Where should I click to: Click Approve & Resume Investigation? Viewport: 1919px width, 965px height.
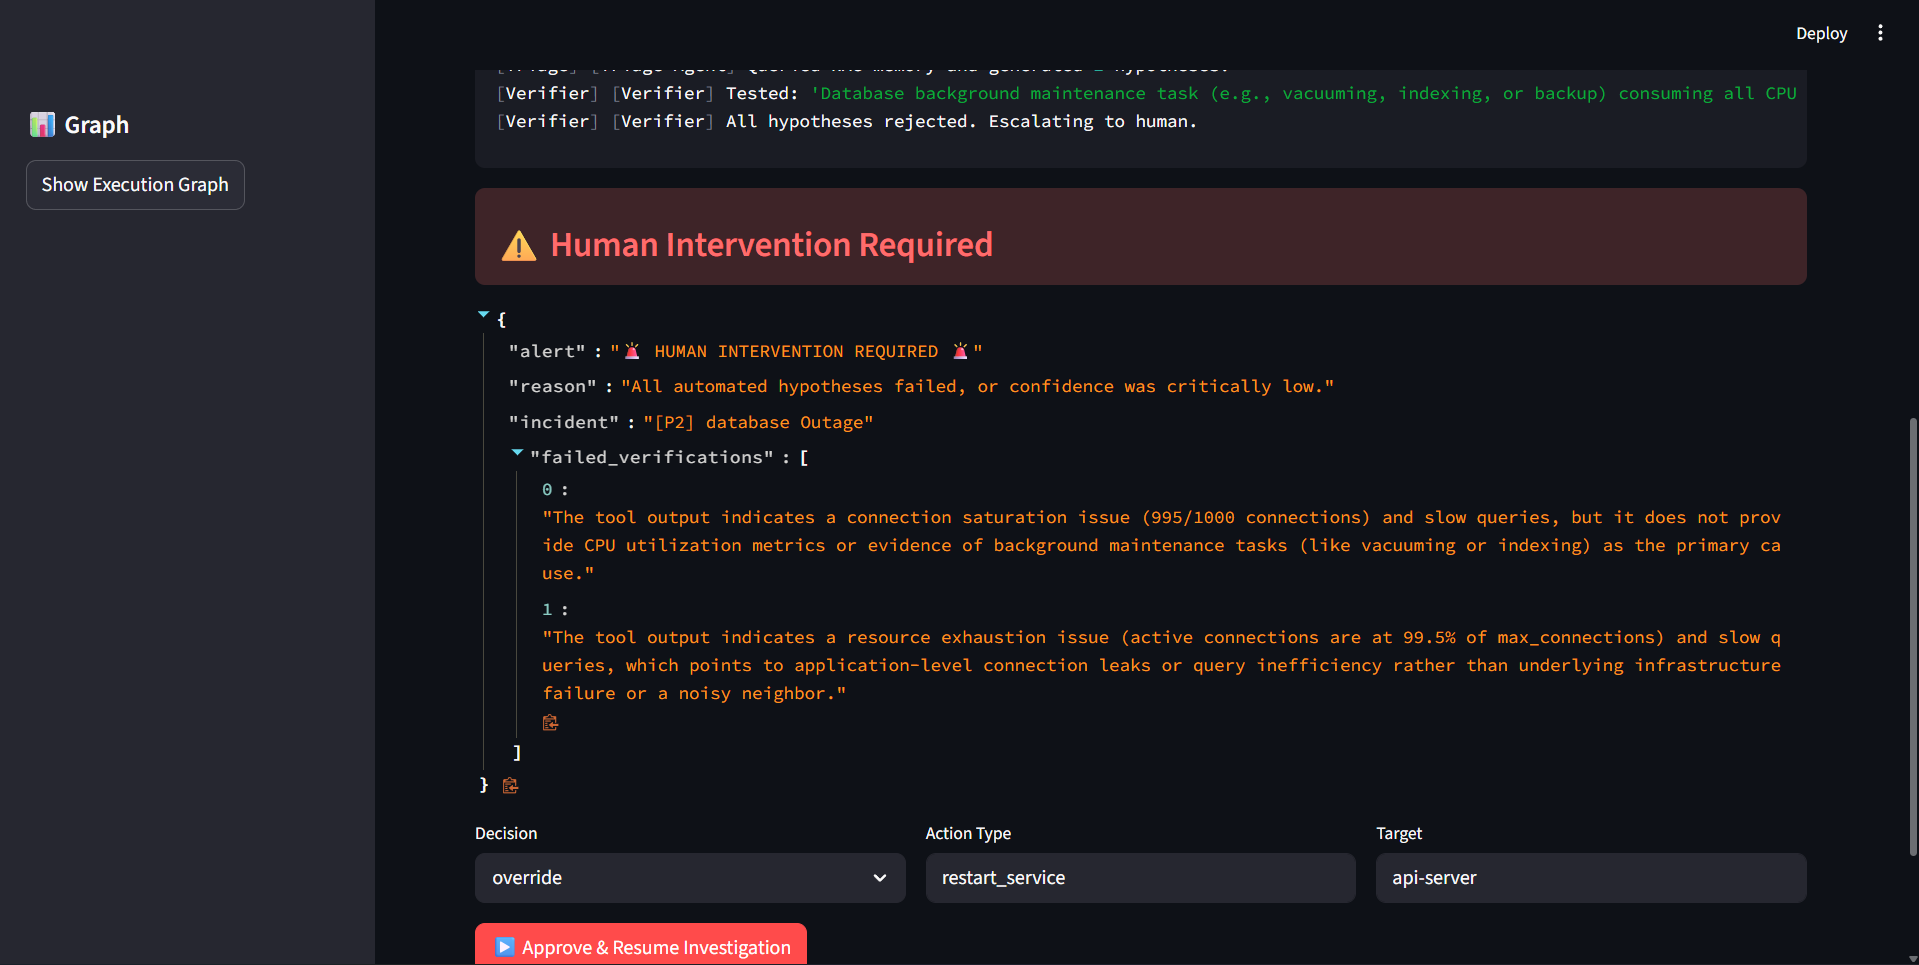click(x=641, y=946)
